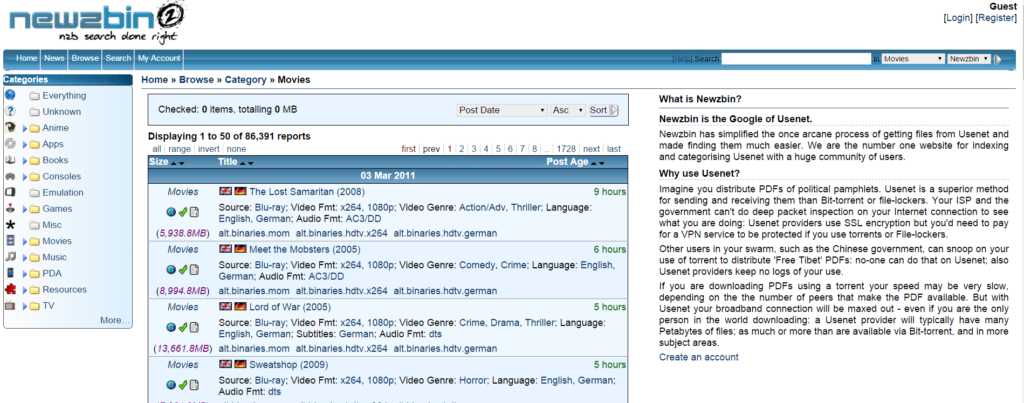1024x403 pixels.
Task: Expand the Apps category tree
Action: [x=25, y=144]
